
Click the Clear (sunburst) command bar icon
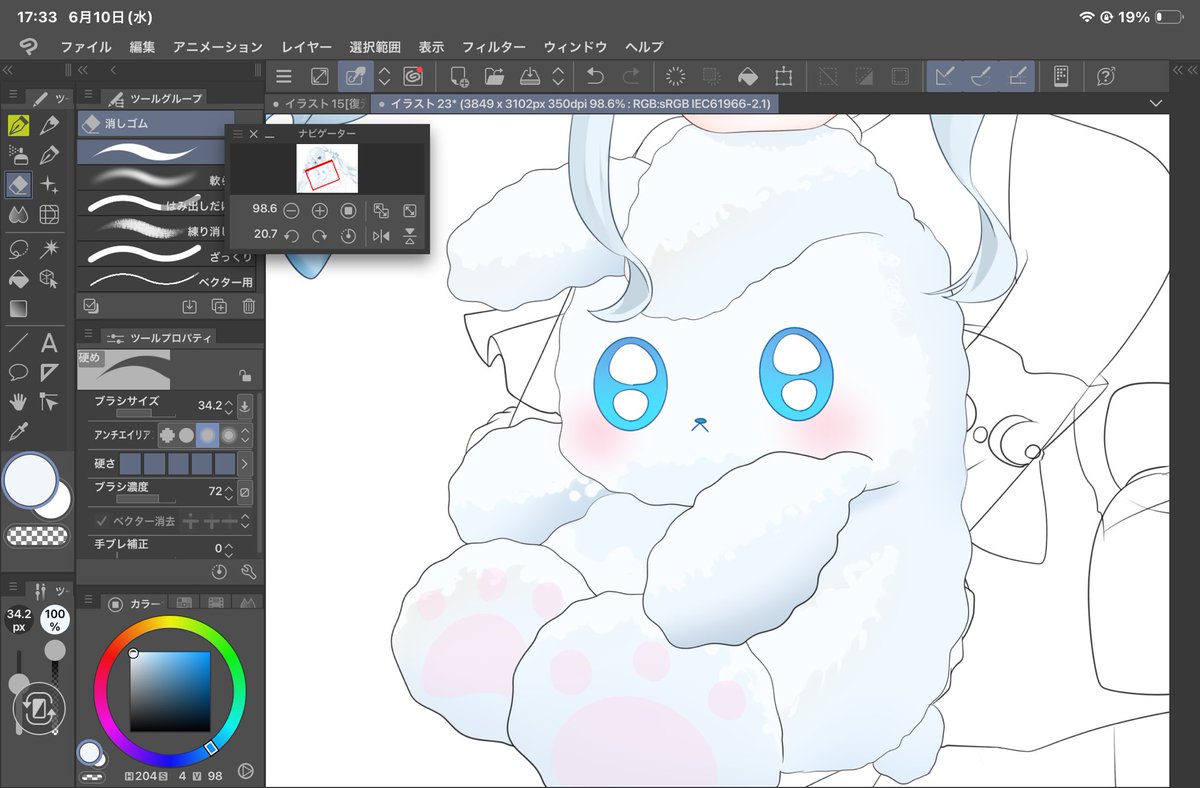pyautogui.click(x=675, y=76)
